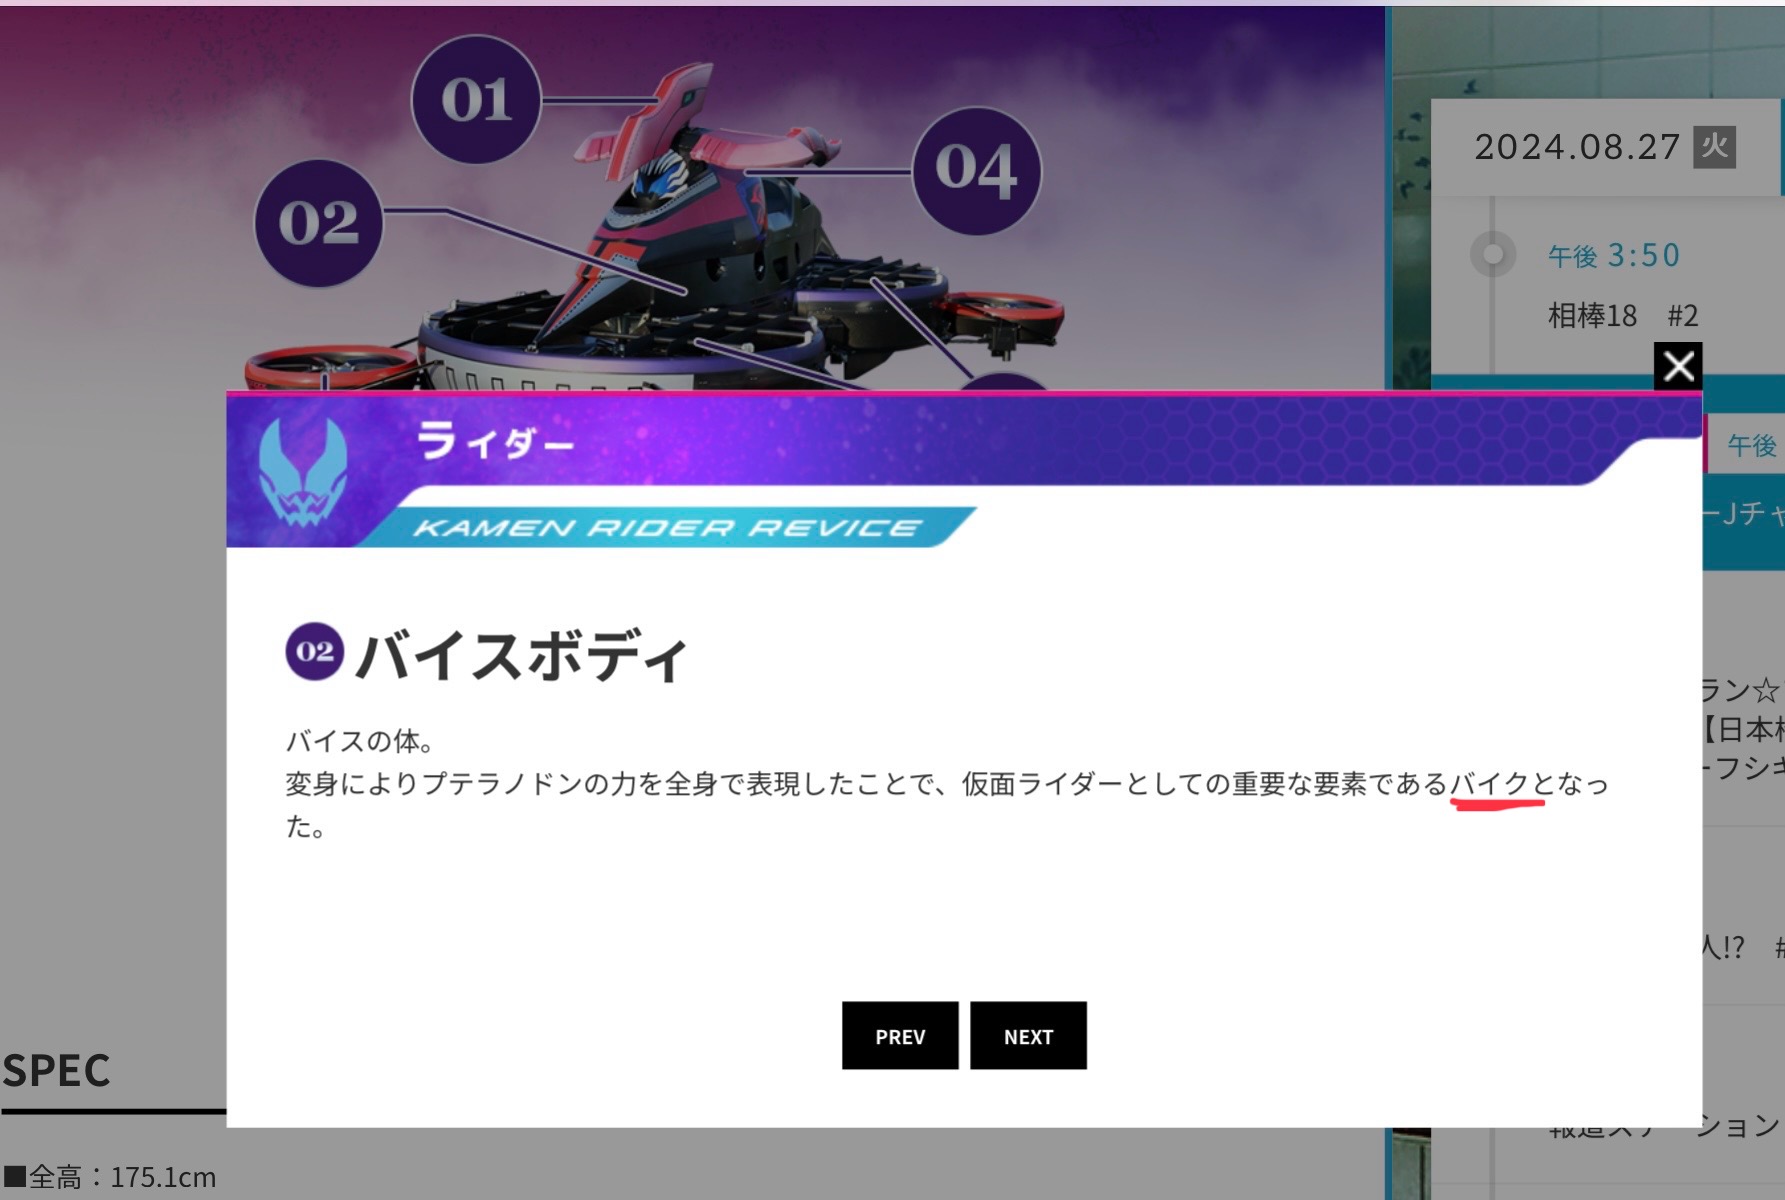Click the timeline circle beside 午後 3:50

tap(1492, 254)
